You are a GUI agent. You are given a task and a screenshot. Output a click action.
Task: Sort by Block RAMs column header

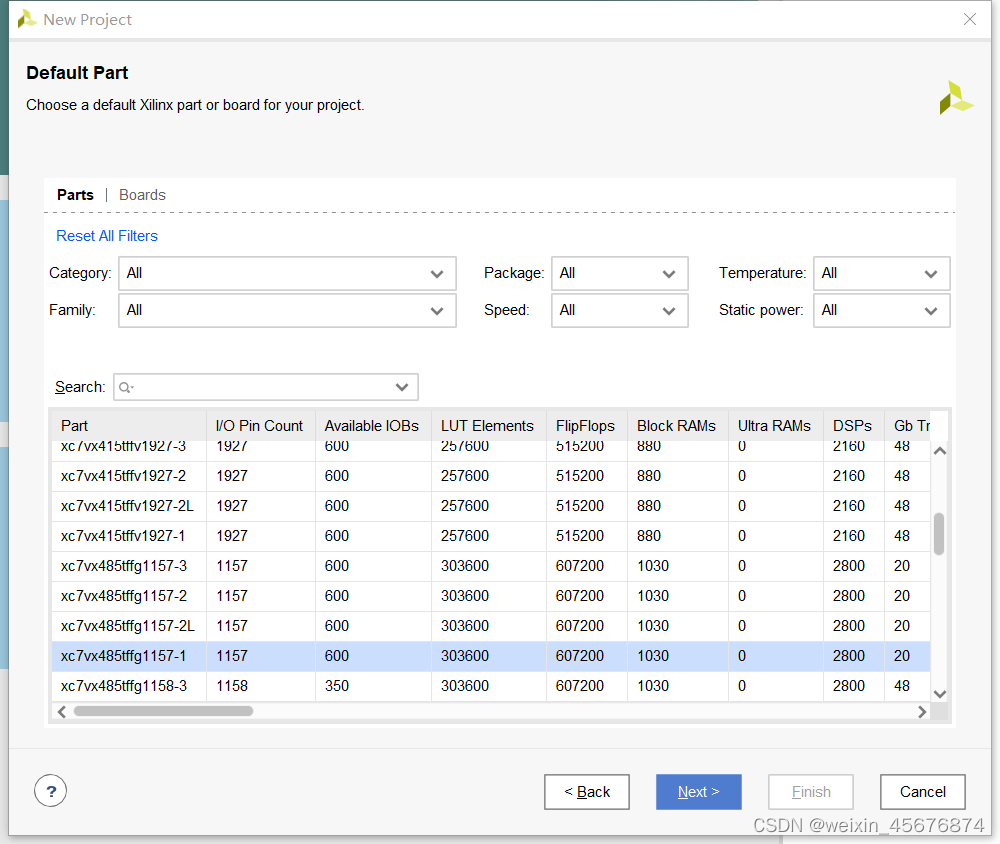(678, 426)
